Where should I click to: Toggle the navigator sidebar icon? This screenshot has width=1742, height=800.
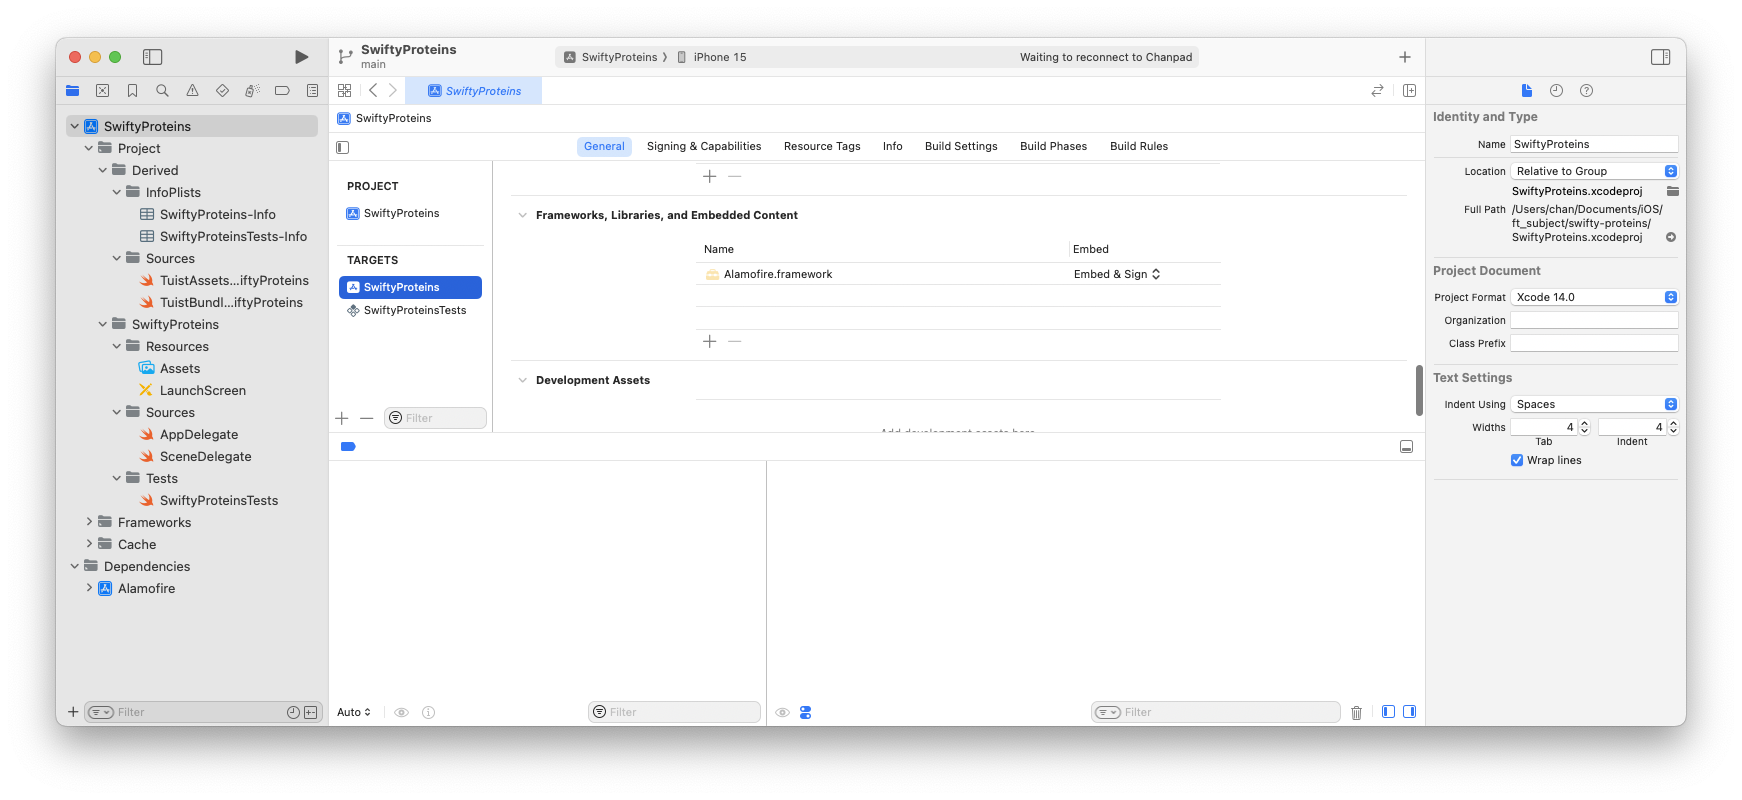pyautogui.click(x=153, y=57)
